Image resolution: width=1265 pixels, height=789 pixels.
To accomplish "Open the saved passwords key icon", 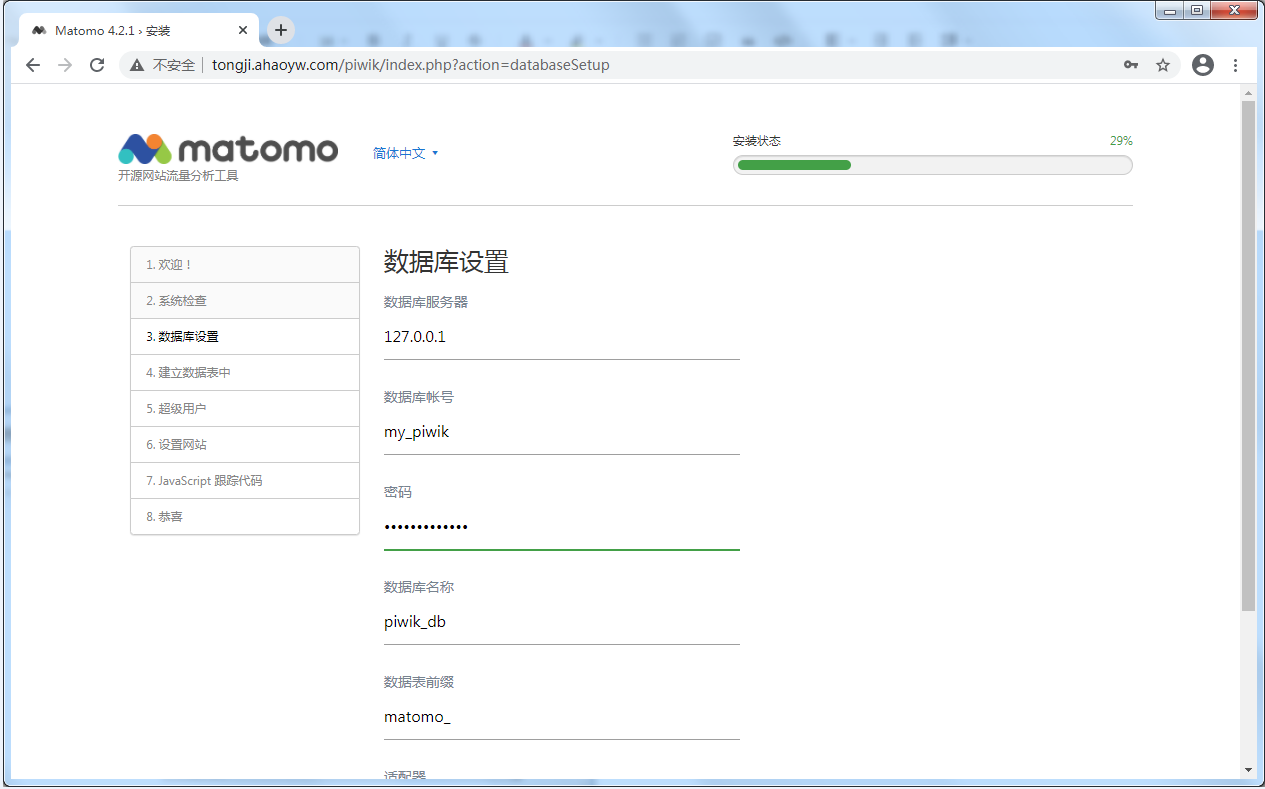I will coord(1131,65).
